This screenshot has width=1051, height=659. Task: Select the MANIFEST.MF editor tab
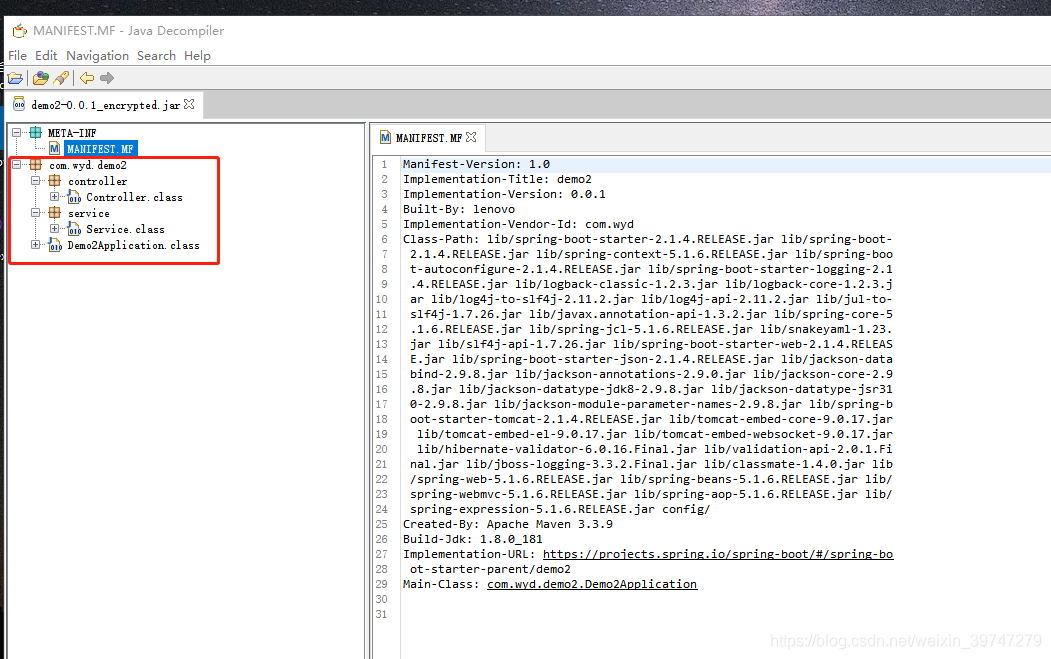click(428, 138)
